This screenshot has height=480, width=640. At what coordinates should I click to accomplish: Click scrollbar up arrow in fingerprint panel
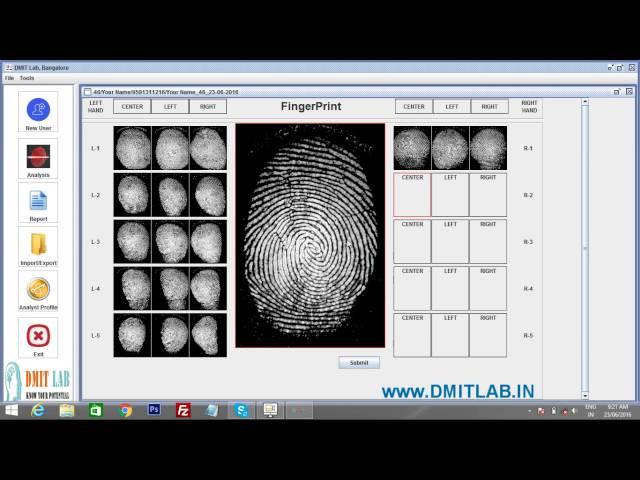pyautogui.click(x=585, y=102)
